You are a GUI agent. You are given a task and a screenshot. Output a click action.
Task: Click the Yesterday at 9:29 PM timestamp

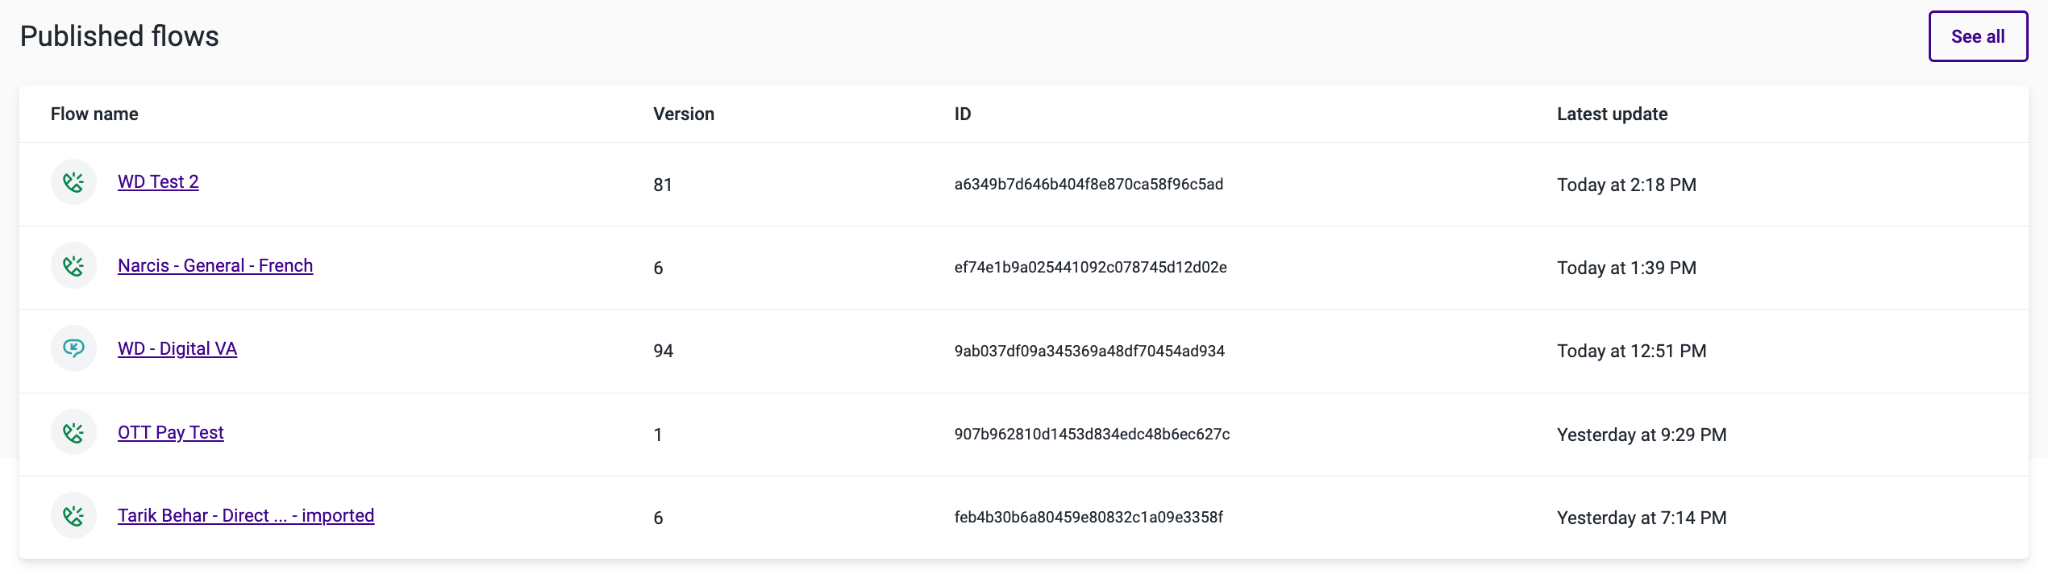coord(1642,435)
